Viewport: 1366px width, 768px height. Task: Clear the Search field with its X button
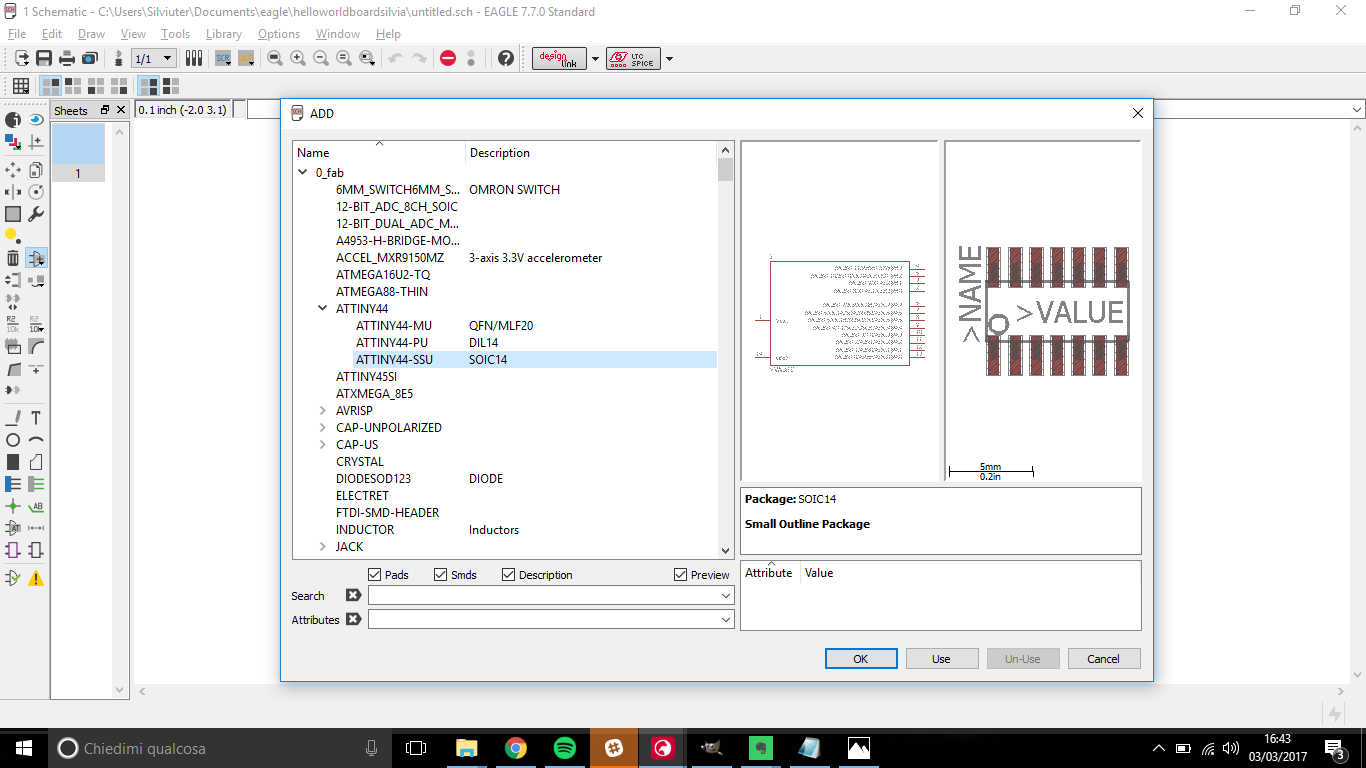(353, 595)
